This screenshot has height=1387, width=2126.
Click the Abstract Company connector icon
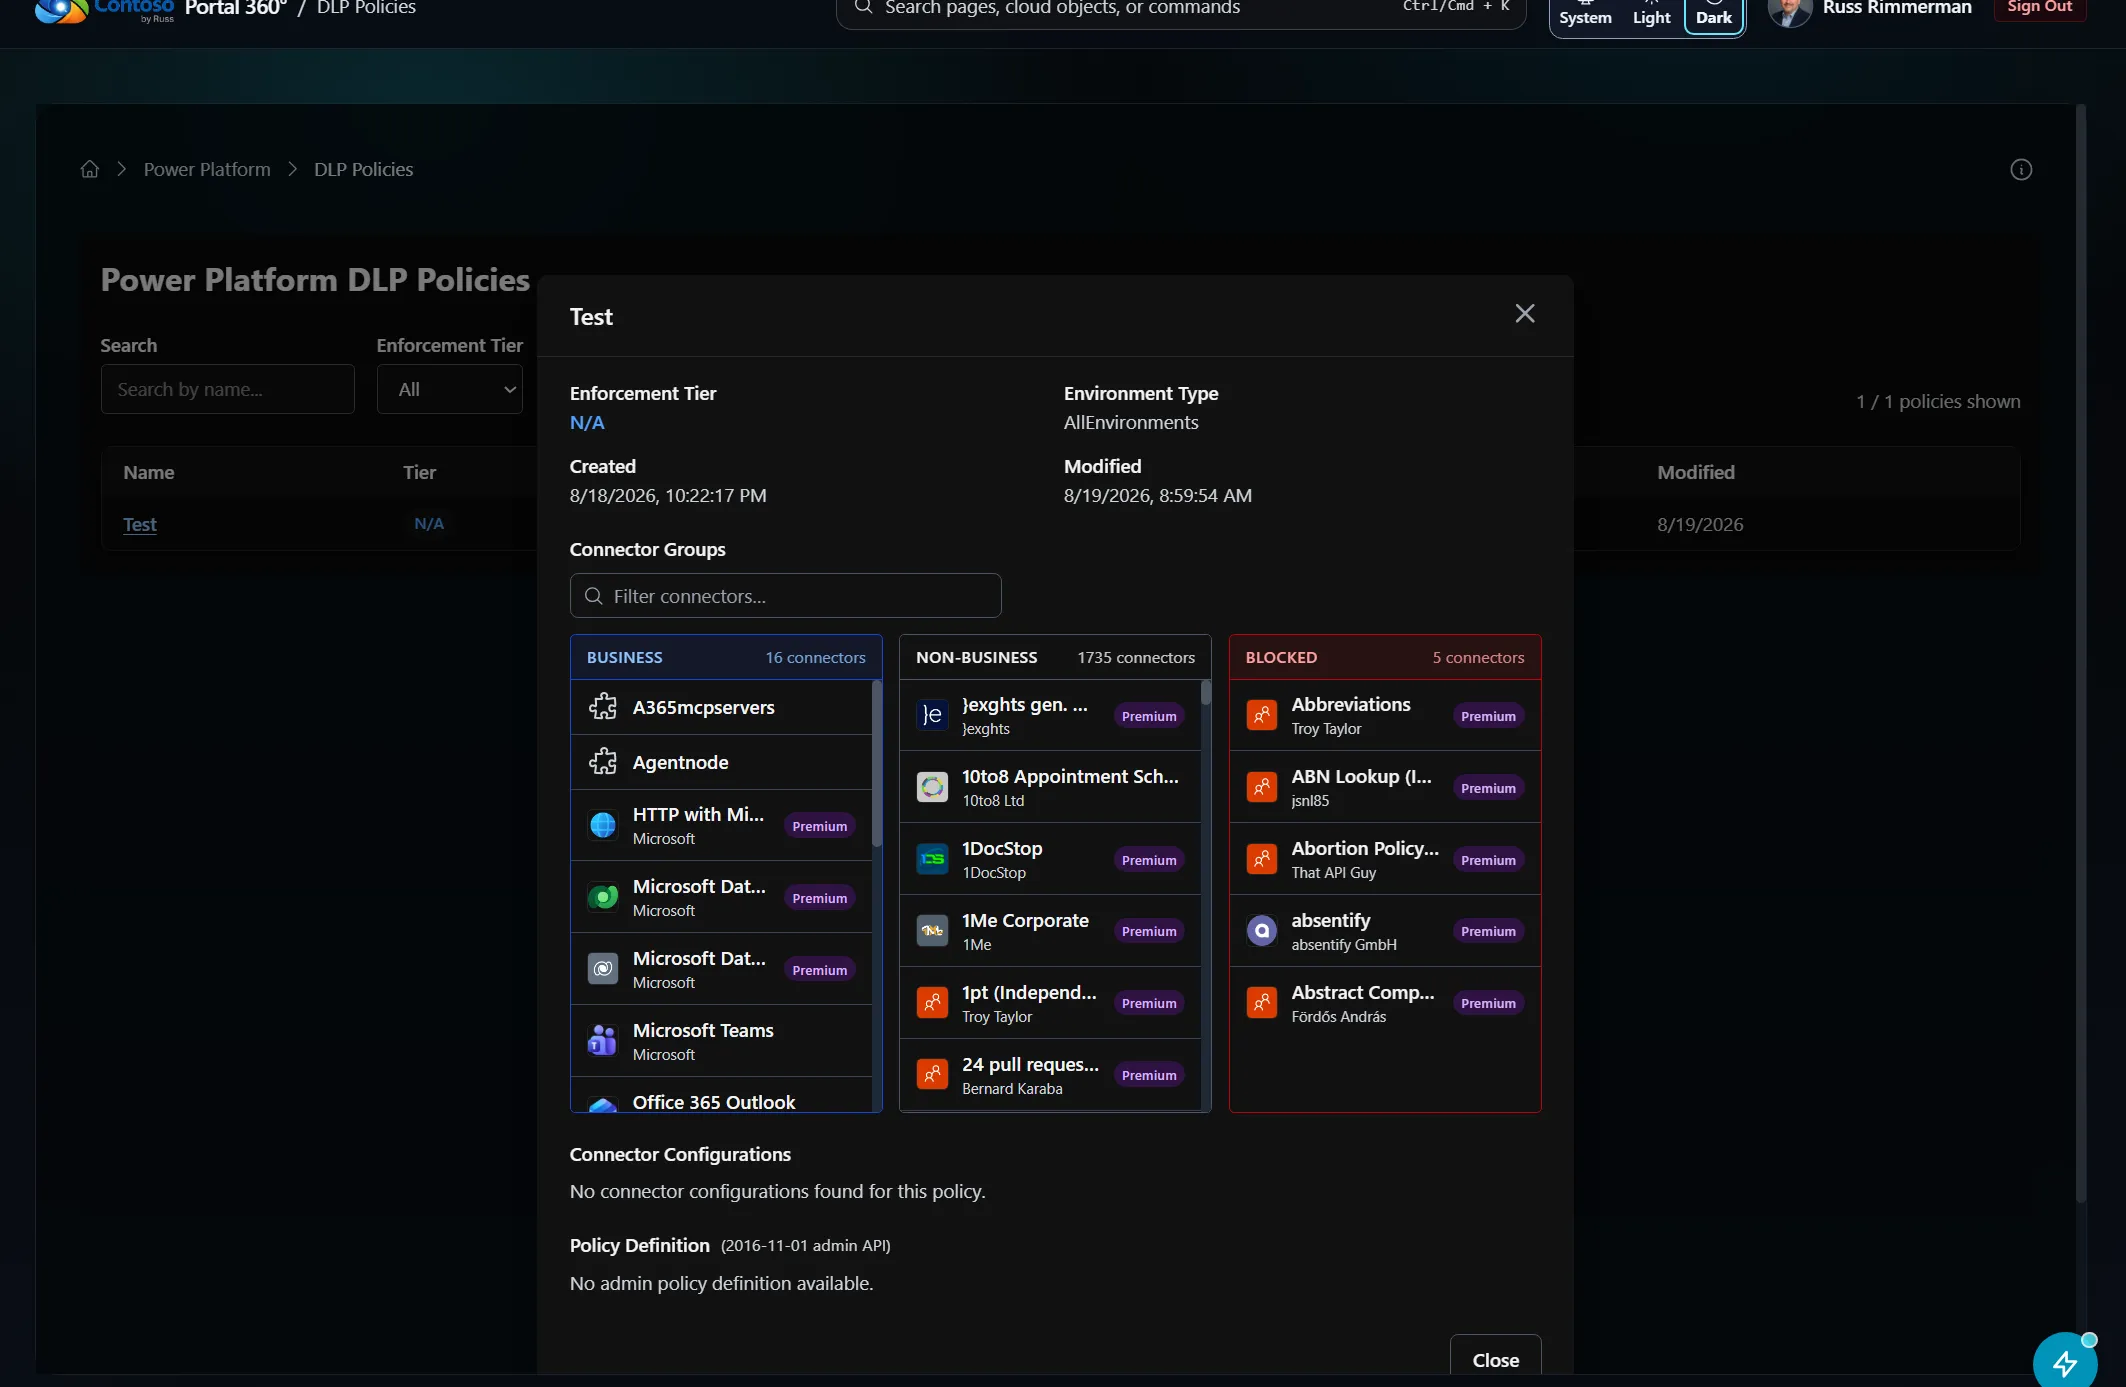(x=1262, y=1003)
